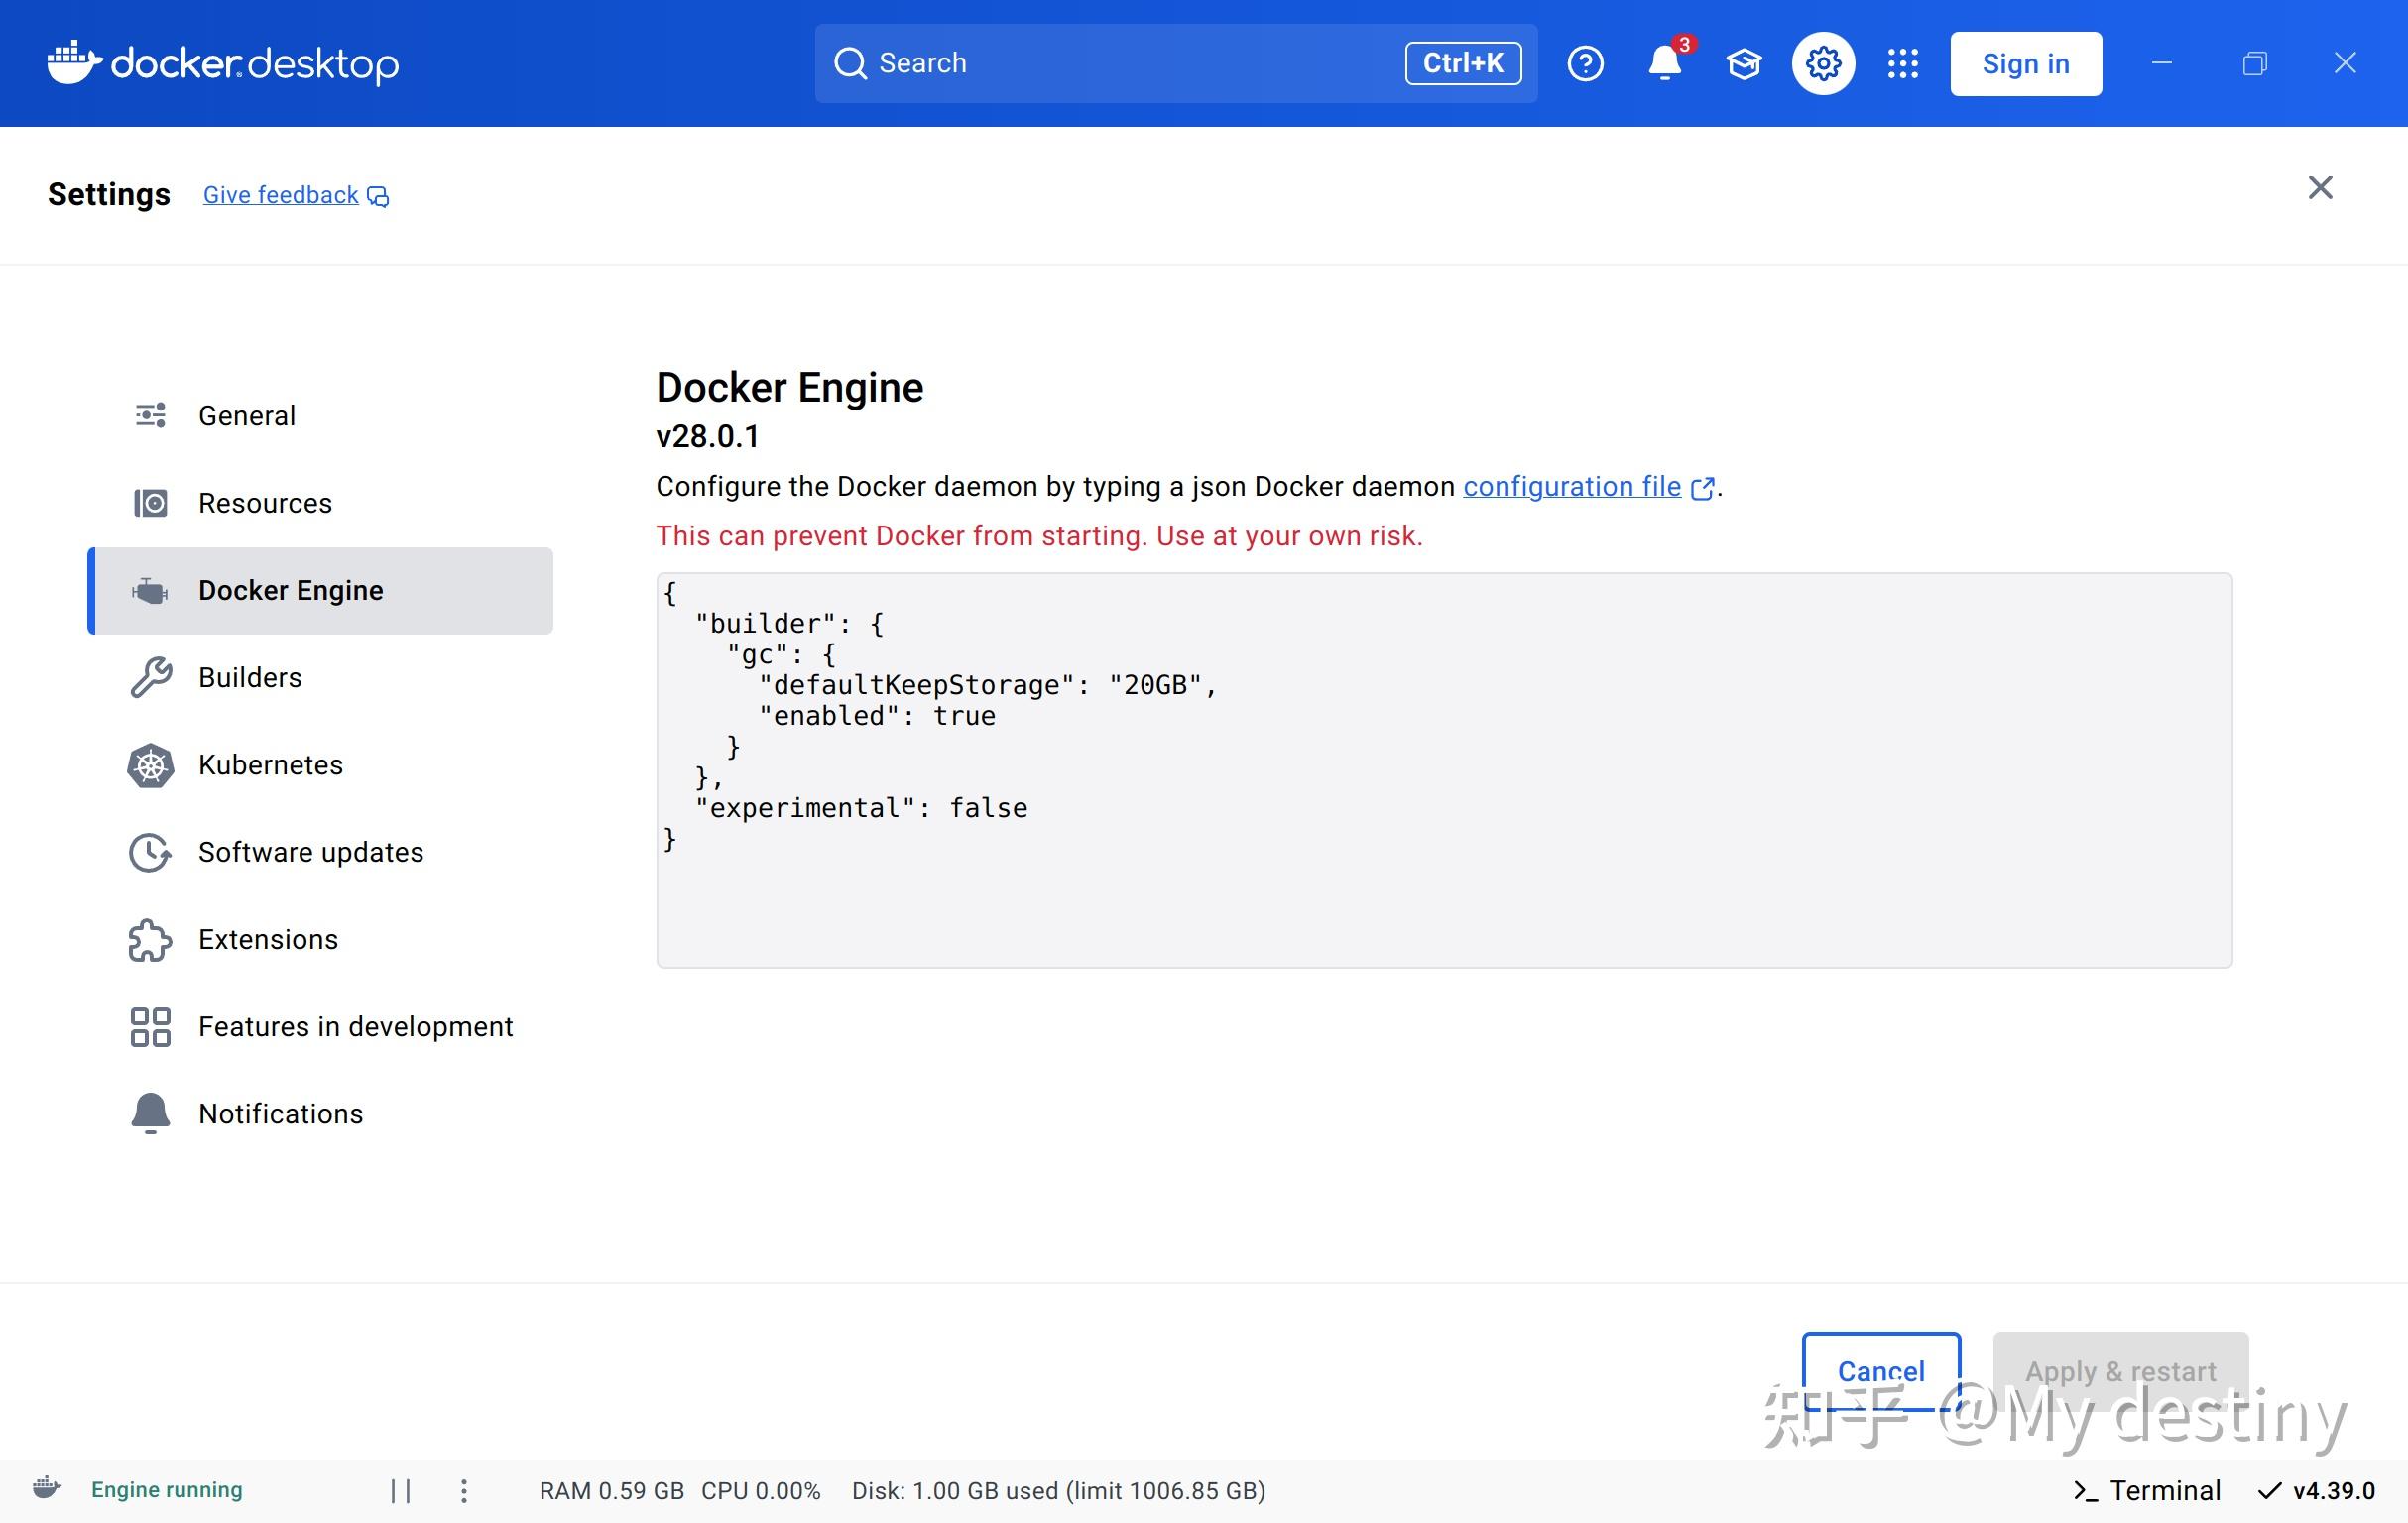Open the Learning Center graduation cap icon

1743,63
